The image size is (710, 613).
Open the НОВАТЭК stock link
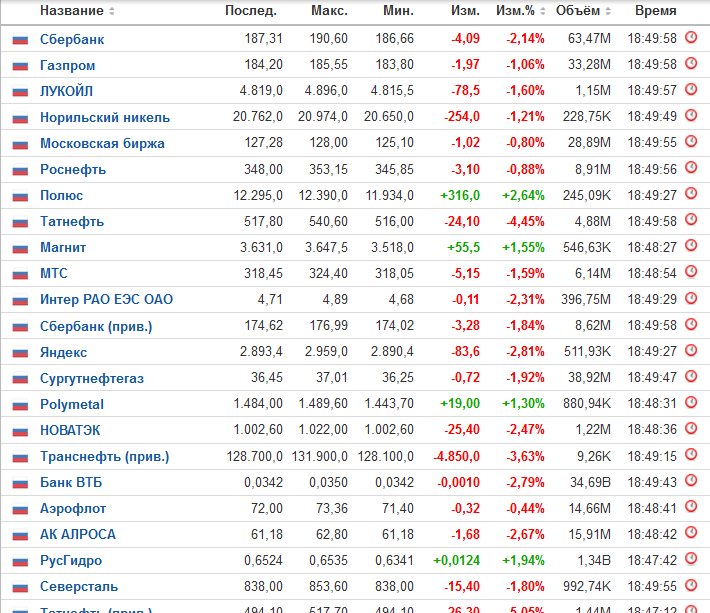pyautogui.click(x=70, y=430)
